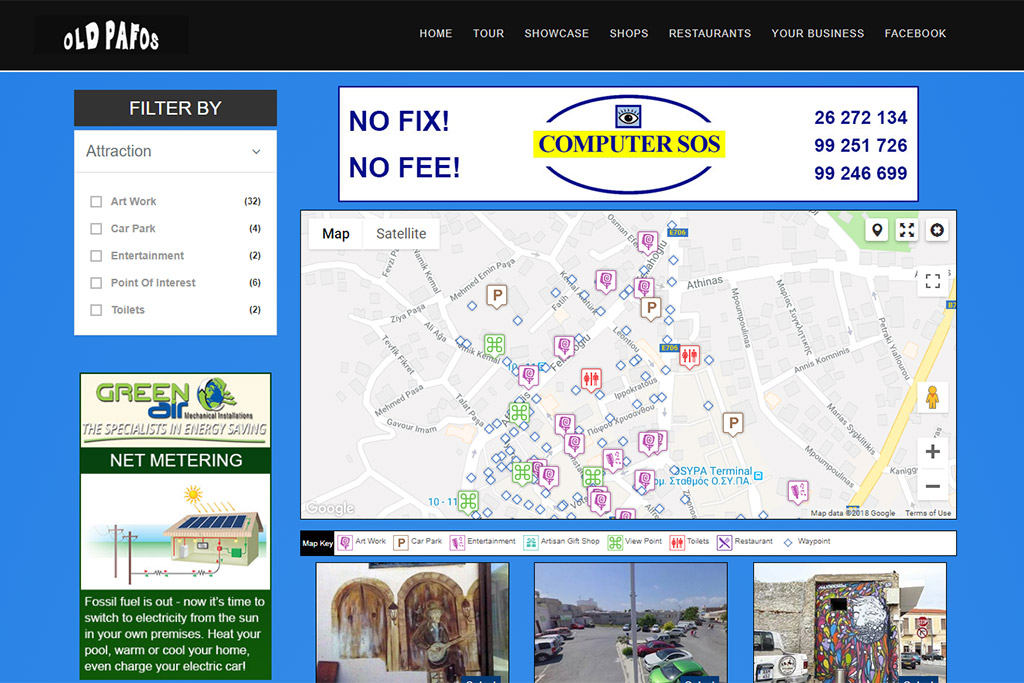Click the Artisan Gift Shop icon in Map Key
Screen dimensions: 1024x683
(x=531, y=542)
